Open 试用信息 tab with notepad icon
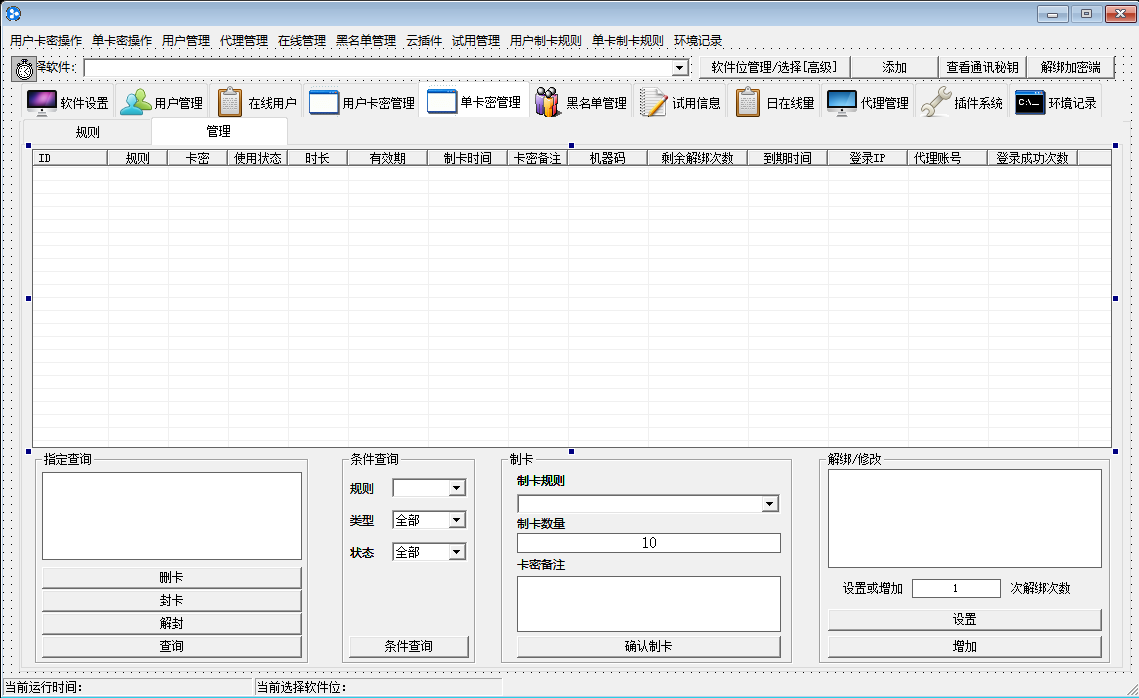1139x698 pixels. click(x=681, y=103)
